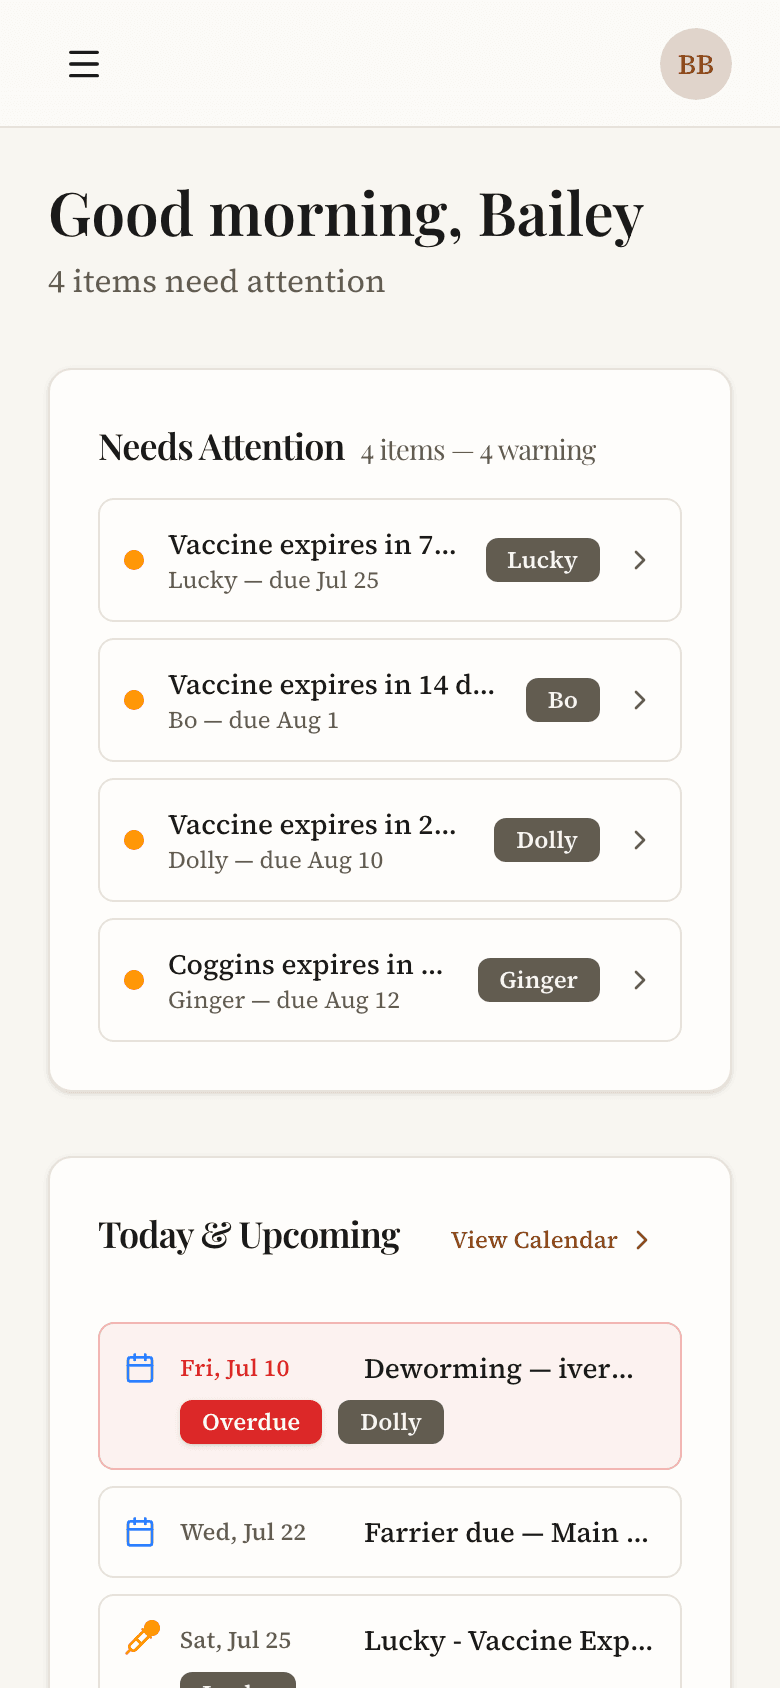
Task: Click the syringe icon beside Sat, Jul 25
Action: point(142,1638)
